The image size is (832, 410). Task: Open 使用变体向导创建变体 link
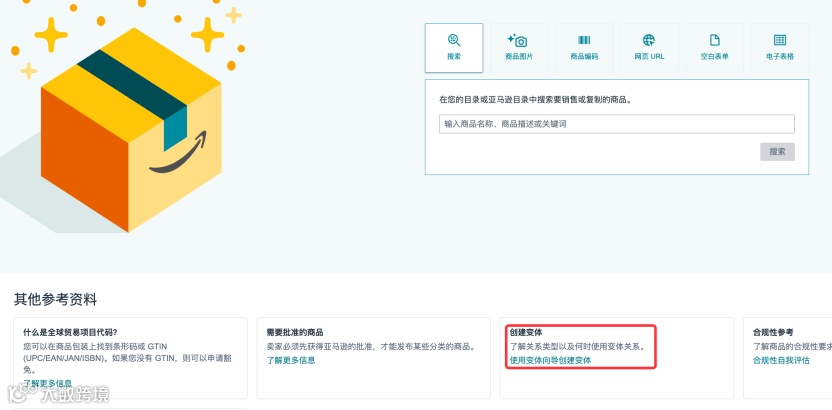550,360
